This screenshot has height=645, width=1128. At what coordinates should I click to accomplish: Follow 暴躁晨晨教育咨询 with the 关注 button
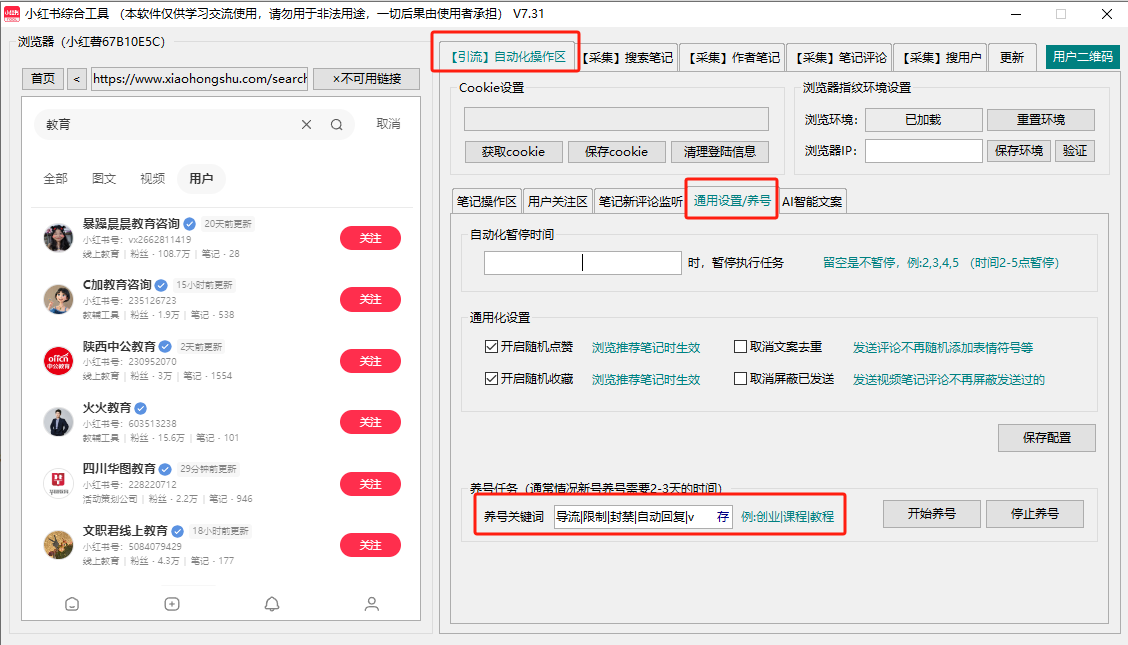370,238
